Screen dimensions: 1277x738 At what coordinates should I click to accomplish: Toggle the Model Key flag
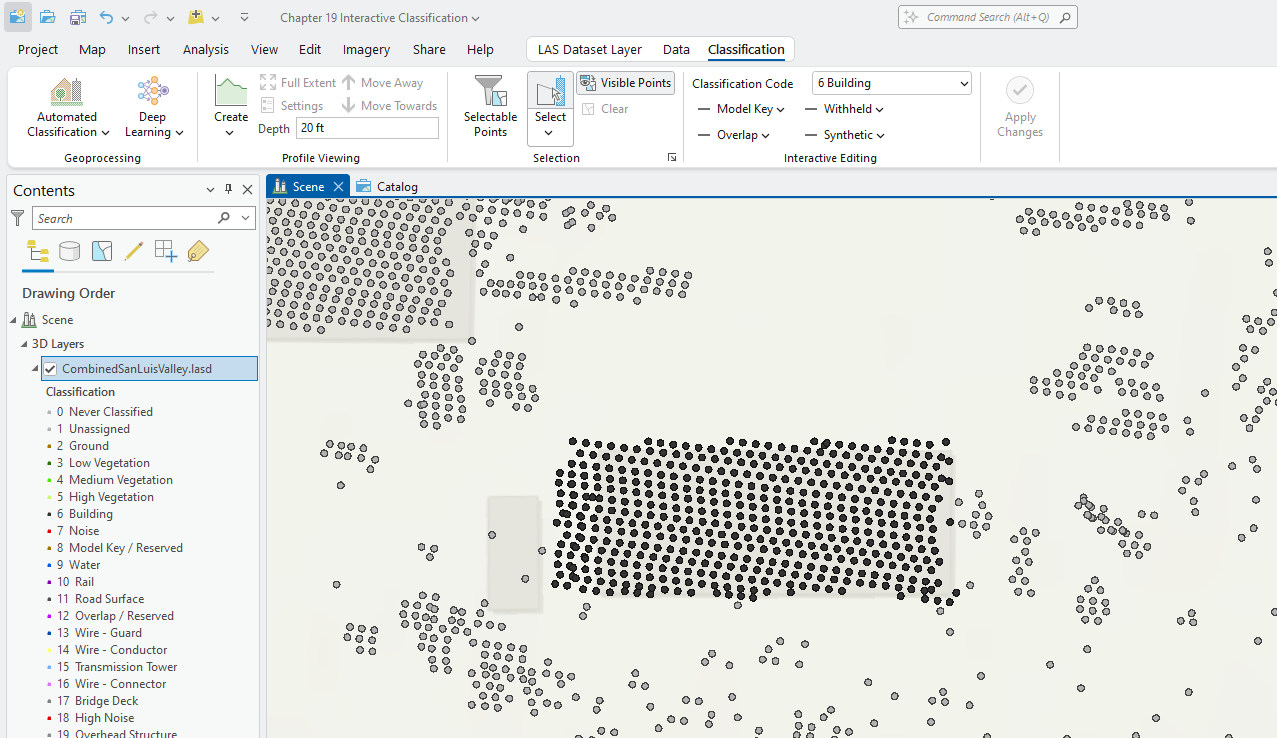point(740,109)
